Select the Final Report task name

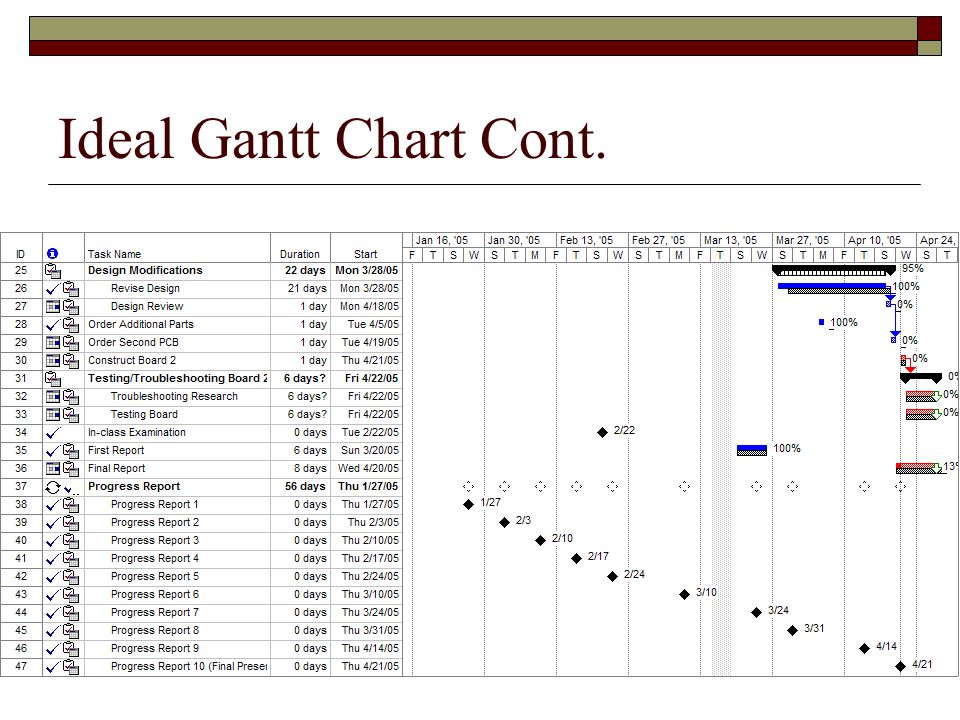click(x=117, y=469)
